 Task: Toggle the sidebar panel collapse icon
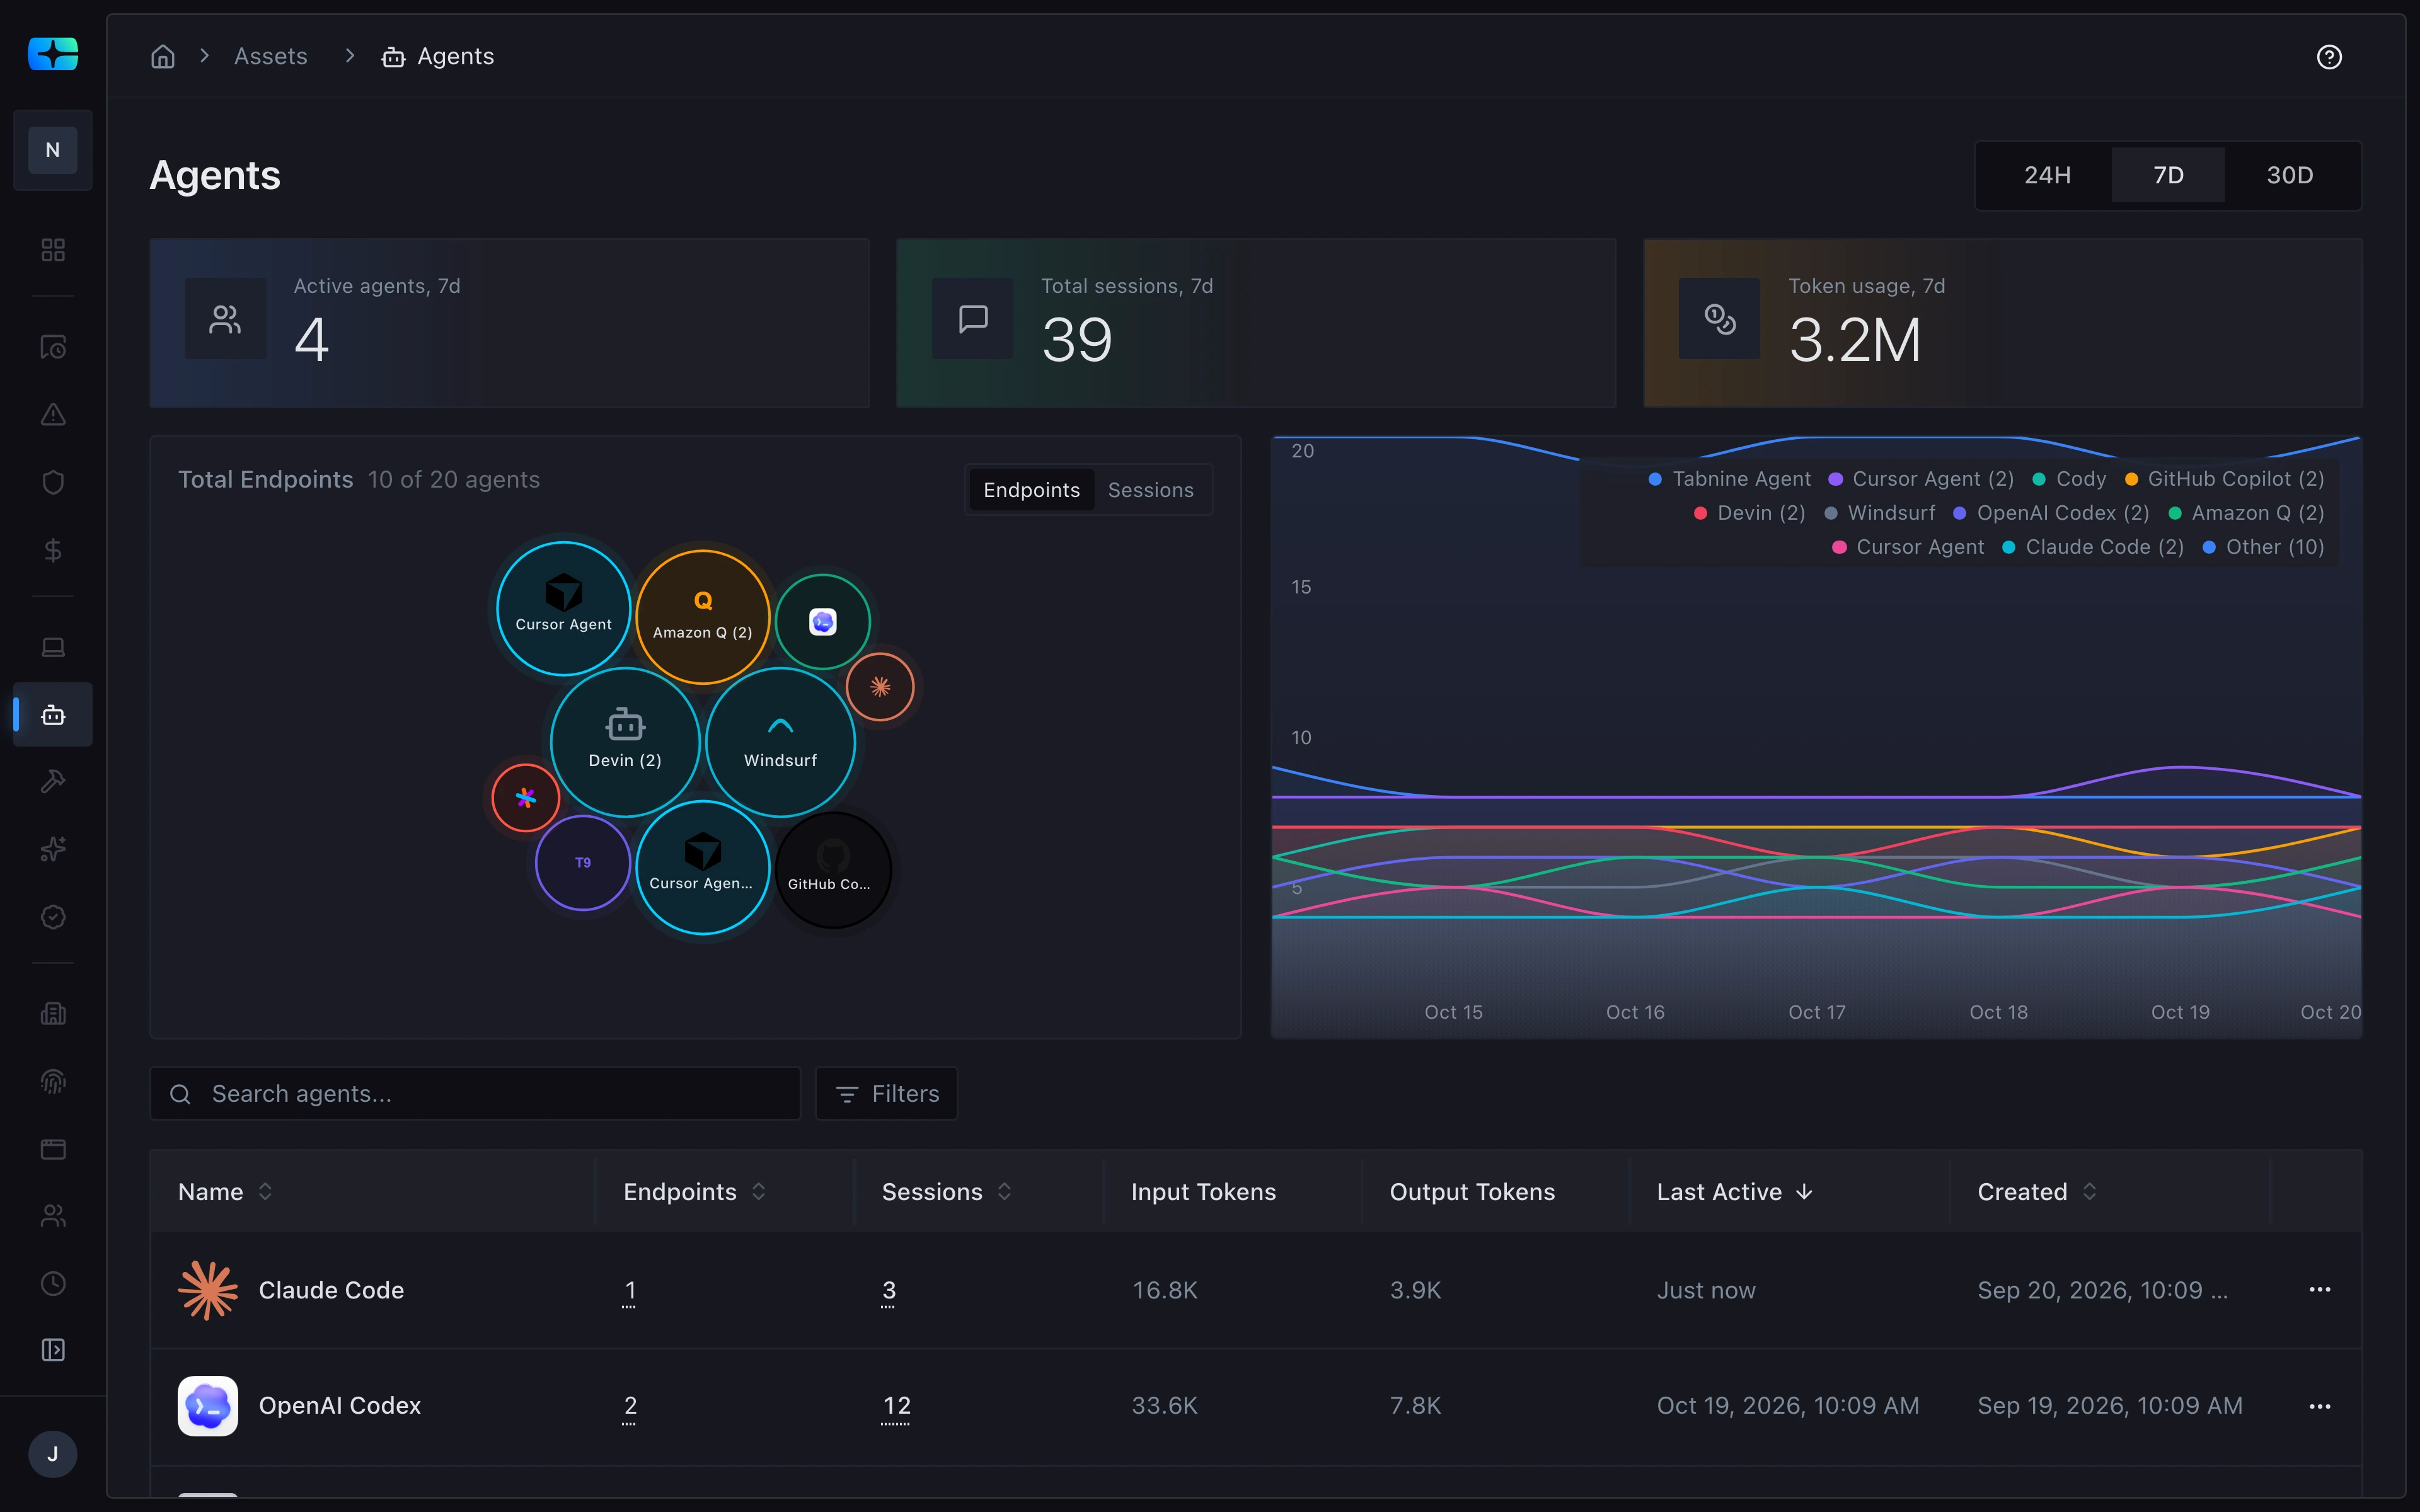tap(53, 1350)
